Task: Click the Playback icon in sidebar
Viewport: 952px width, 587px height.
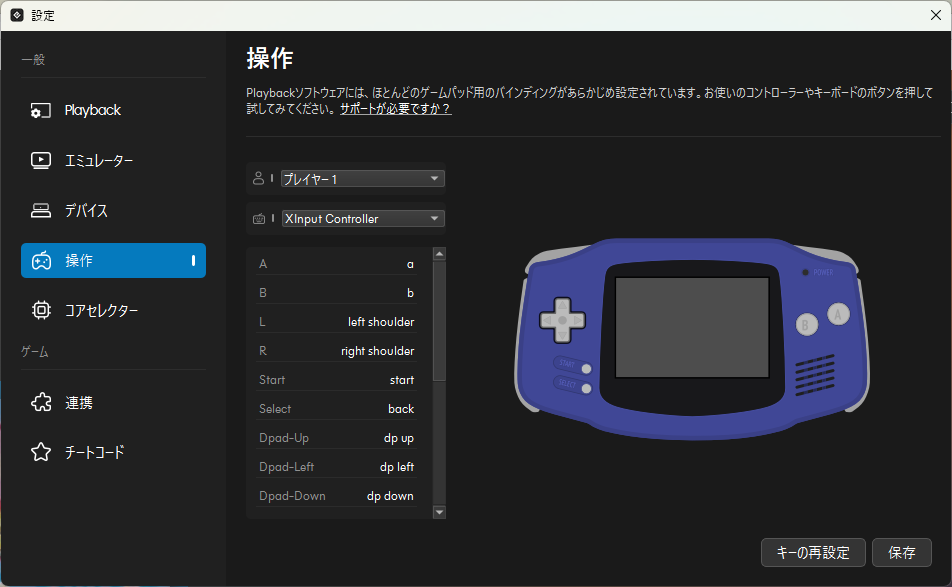Action: (40, 111)
